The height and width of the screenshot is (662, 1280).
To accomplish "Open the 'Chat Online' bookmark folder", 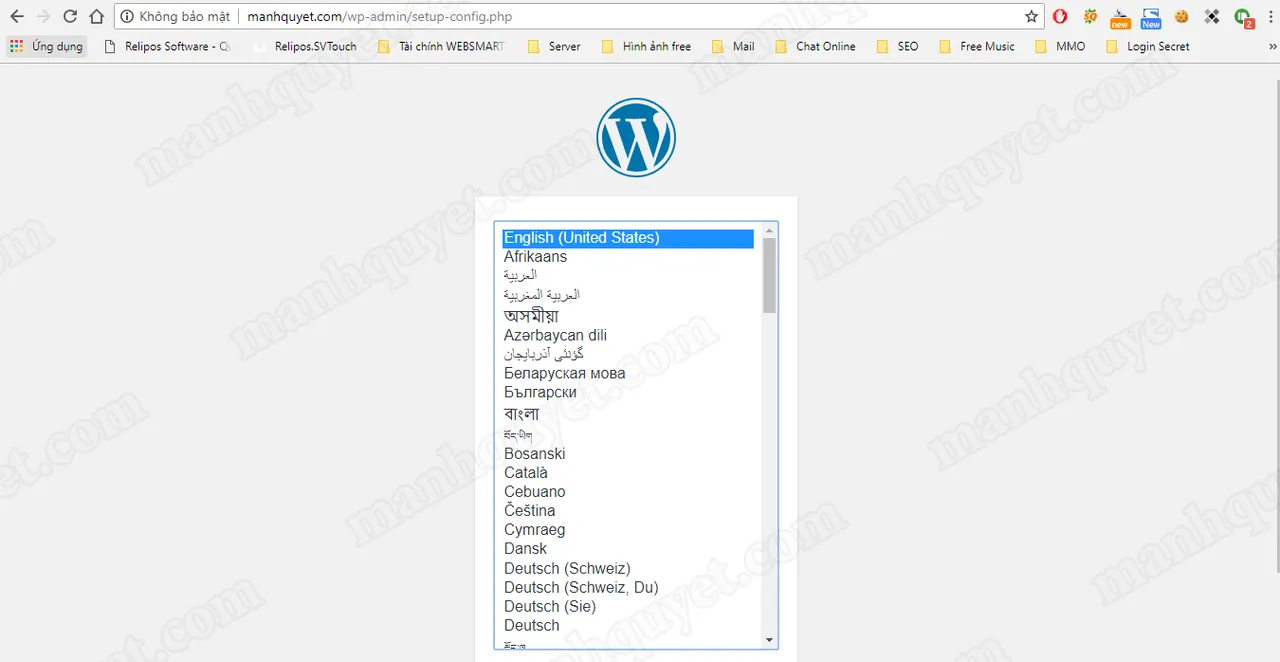I will pyautogui.click(x=815, y=46).
